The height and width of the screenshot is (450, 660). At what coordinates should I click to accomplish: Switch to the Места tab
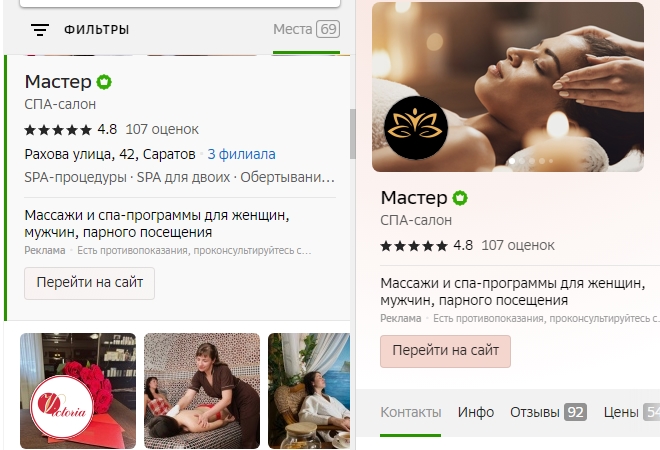click(306, 29)
